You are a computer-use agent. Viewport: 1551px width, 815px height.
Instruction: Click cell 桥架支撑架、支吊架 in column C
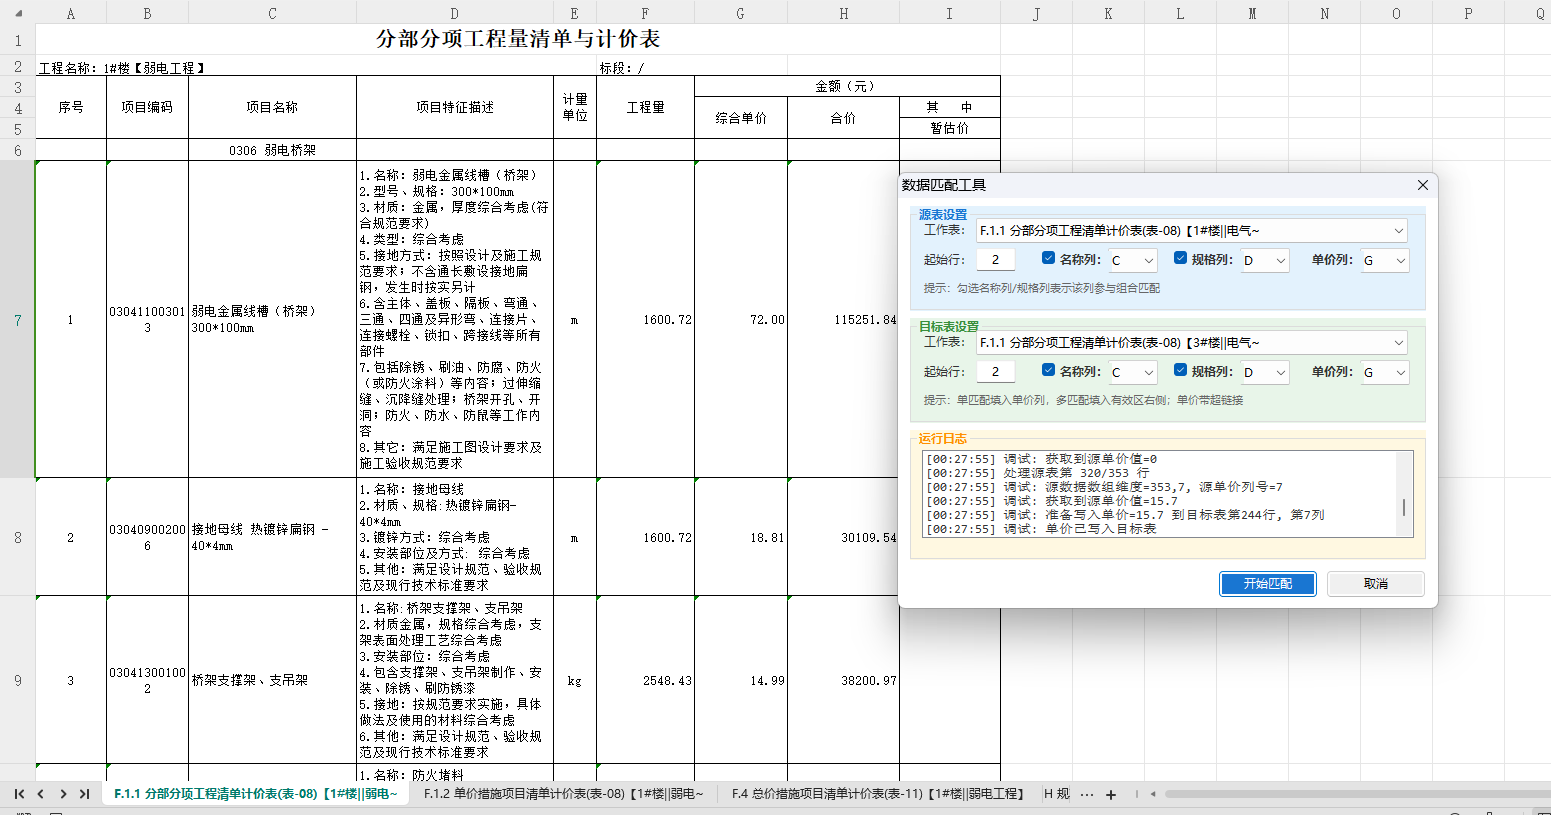point(272,680)
